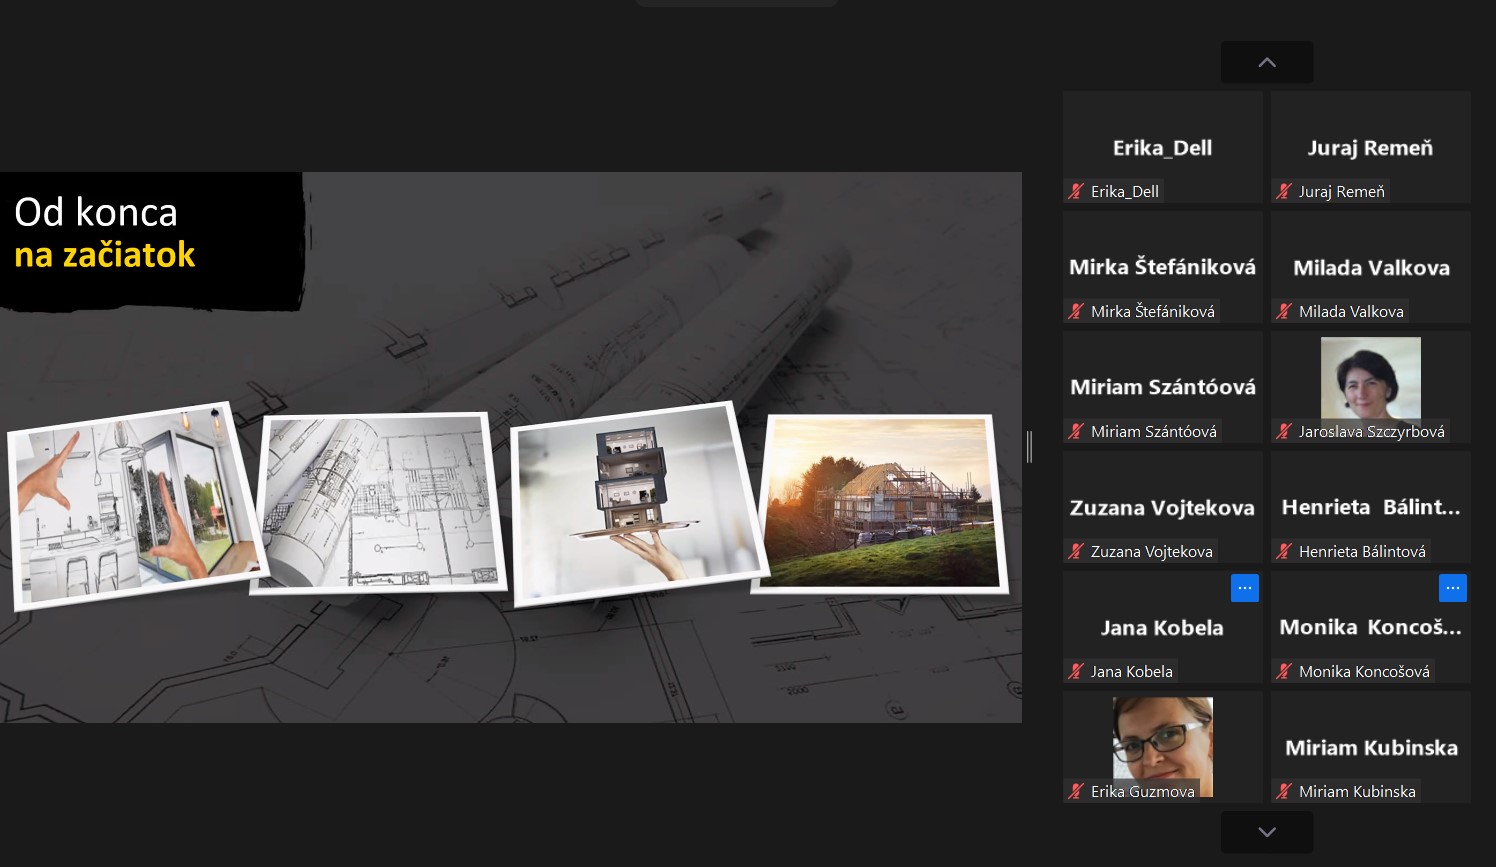This screenshot has width=1496, height=867.
Task: Click Zuzana Vojtekova's muted mic icon
Action: tap(1076, 551)
